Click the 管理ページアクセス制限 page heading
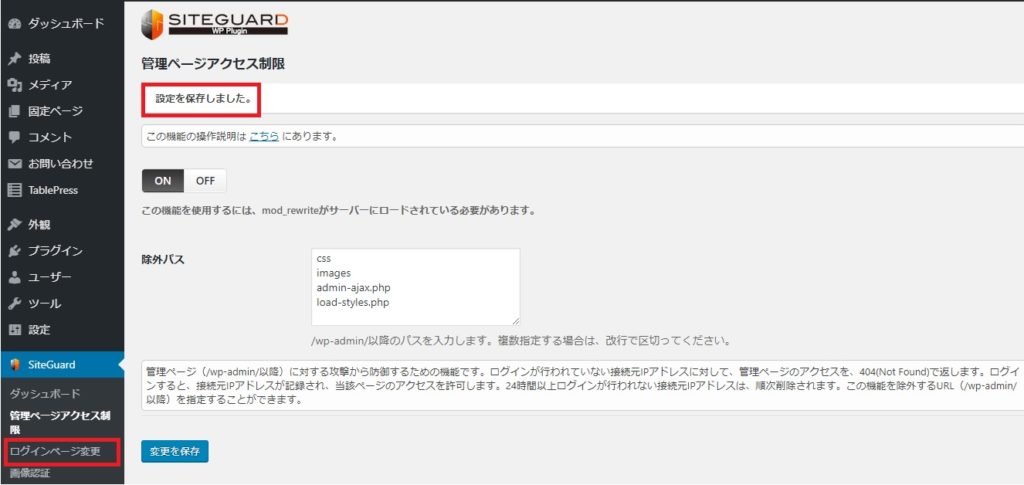This screenshot has width=1024, height=485. pos(213,64)
